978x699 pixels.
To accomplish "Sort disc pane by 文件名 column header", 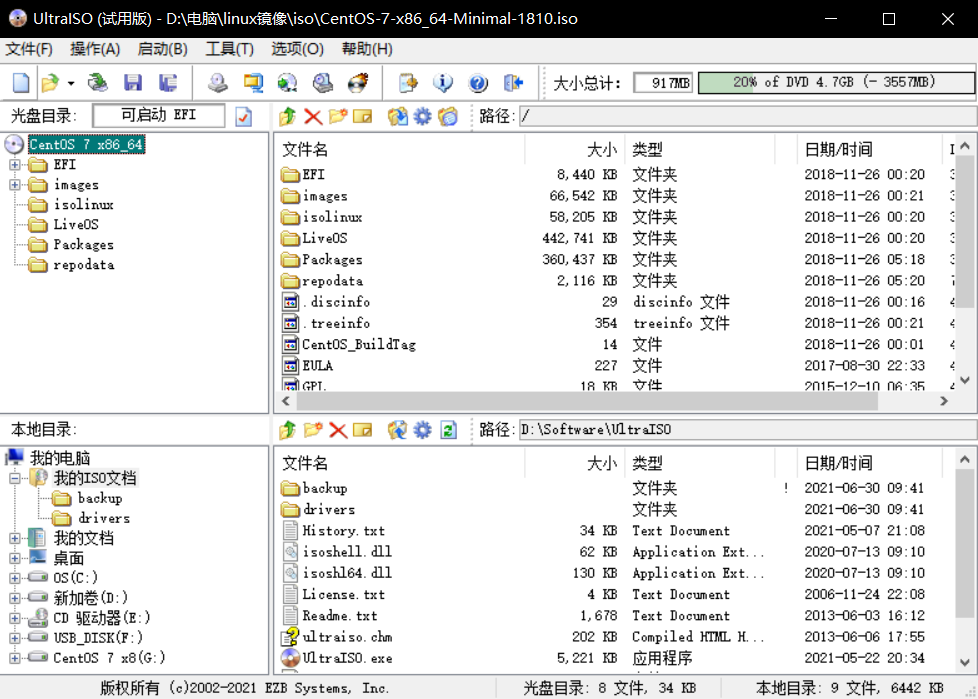I will click(x=400, y=150).
